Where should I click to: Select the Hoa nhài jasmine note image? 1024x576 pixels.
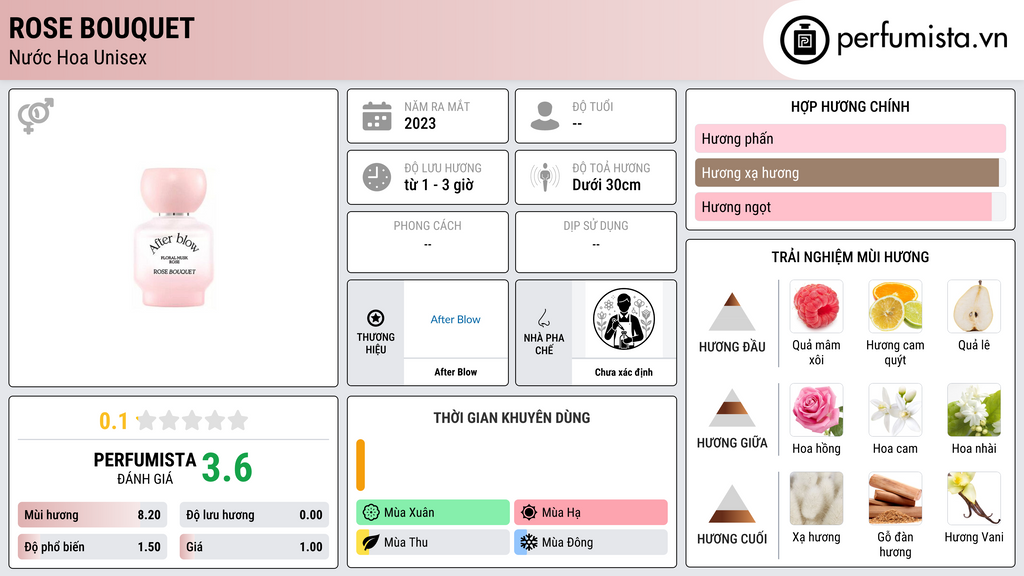tap(974, 409)
